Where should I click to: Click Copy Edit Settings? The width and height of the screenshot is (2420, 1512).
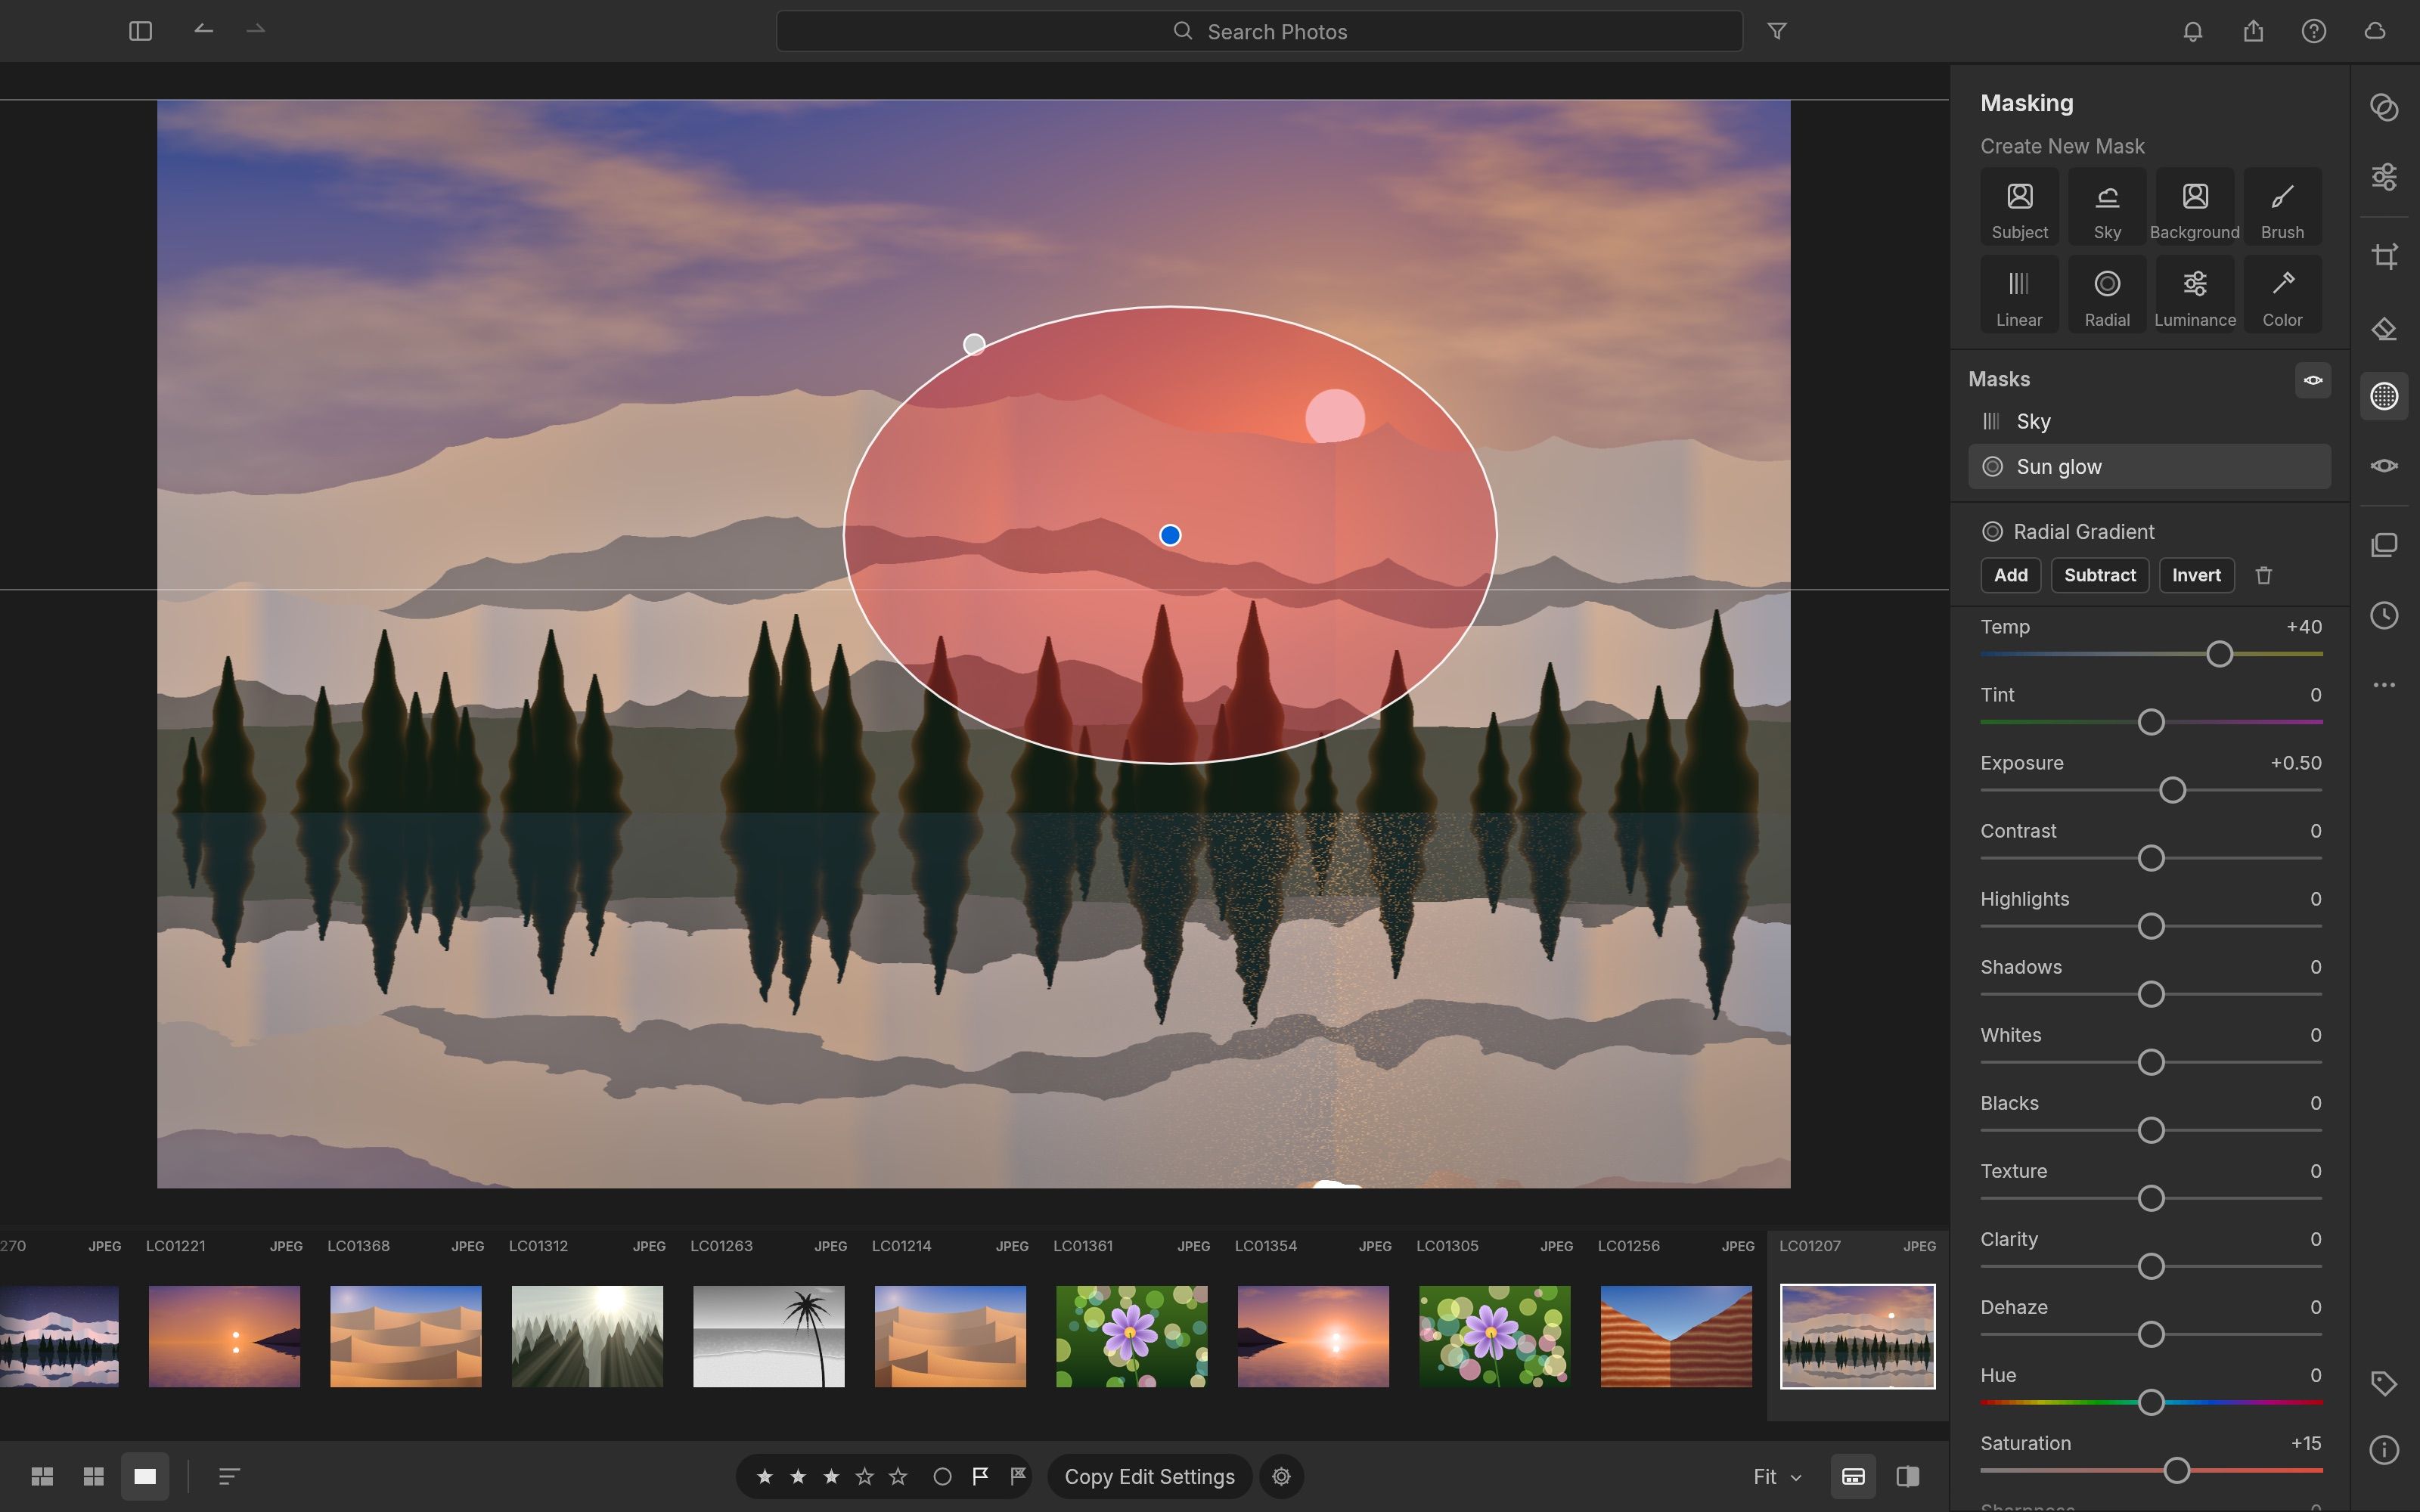1149,1477
